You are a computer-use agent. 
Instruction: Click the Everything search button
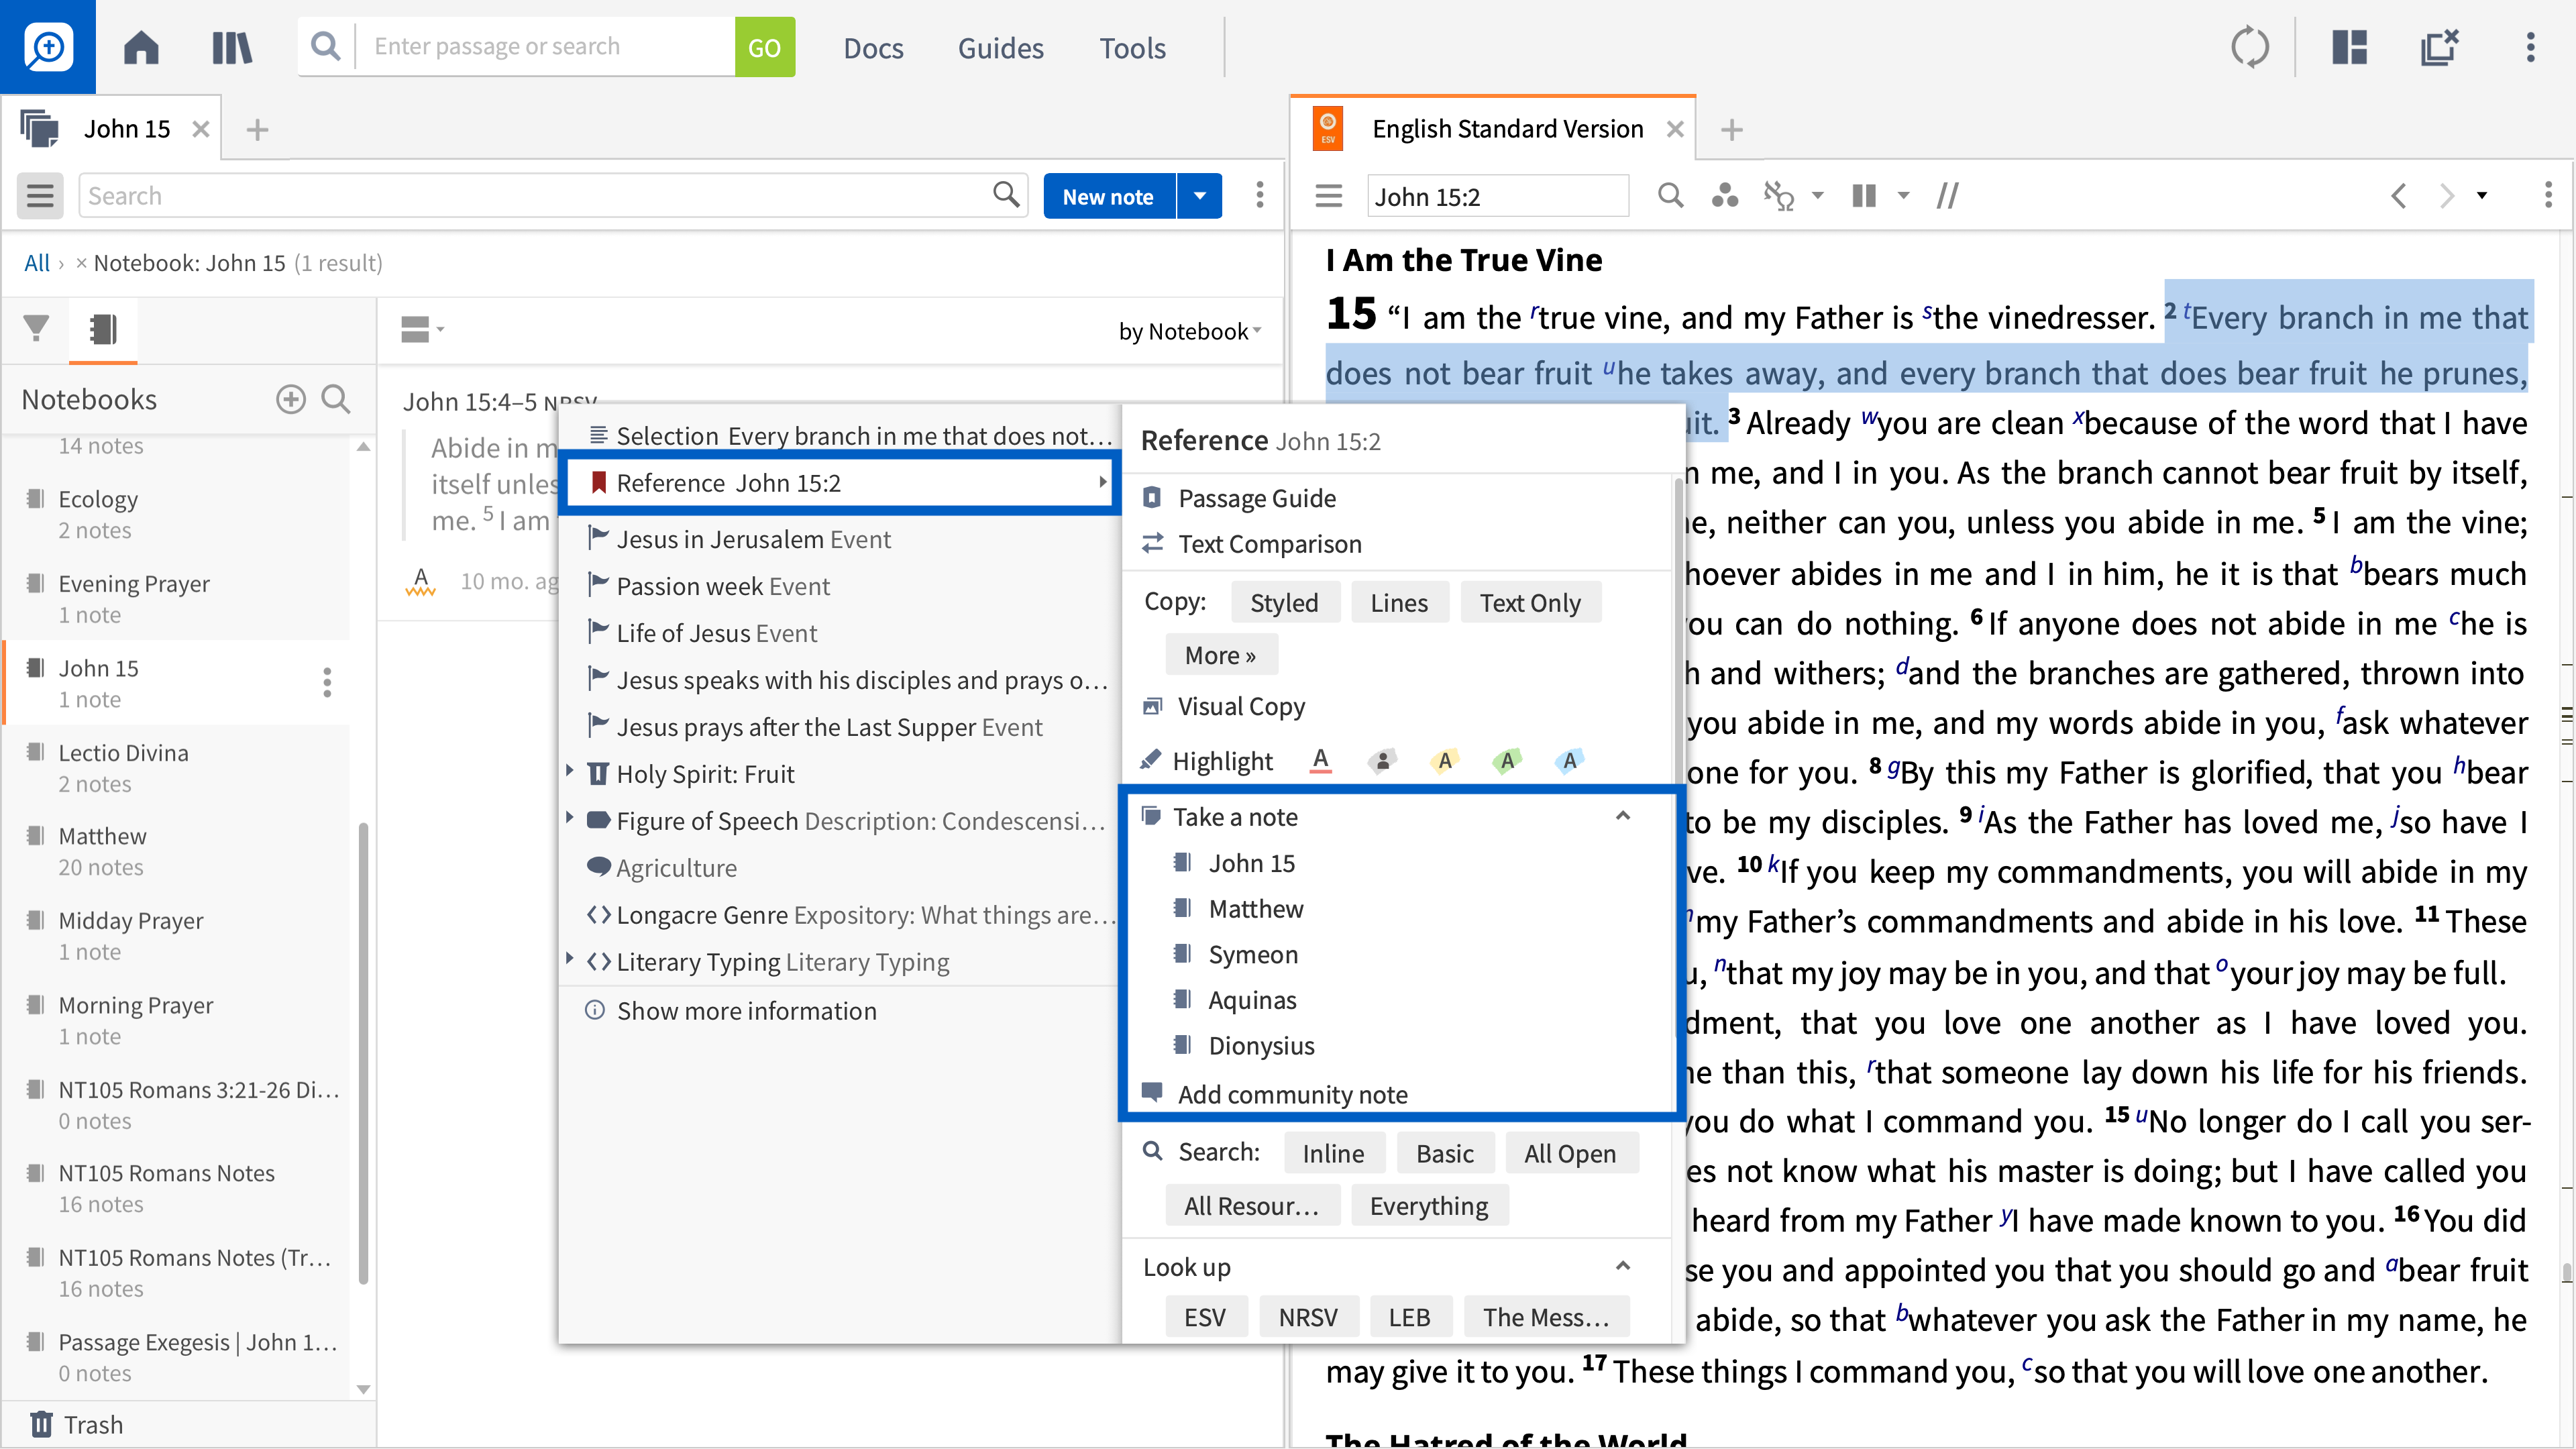coord(1429,1206)
